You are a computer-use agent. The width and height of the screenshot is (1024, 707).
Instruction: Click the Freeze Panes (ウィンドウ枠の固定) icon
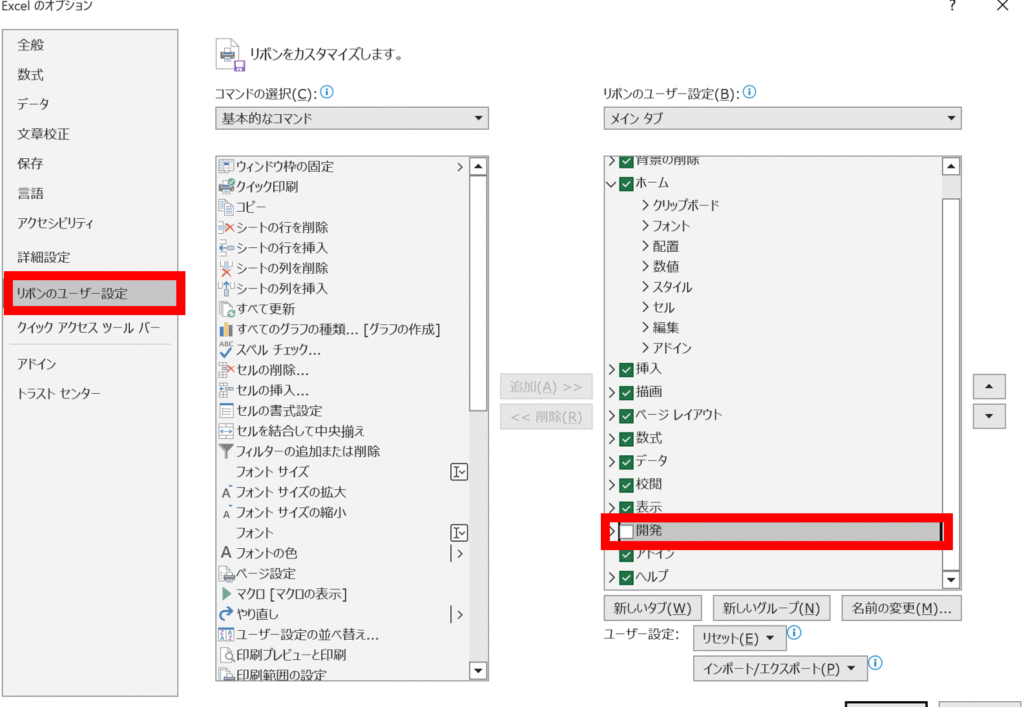coord(226,166)
